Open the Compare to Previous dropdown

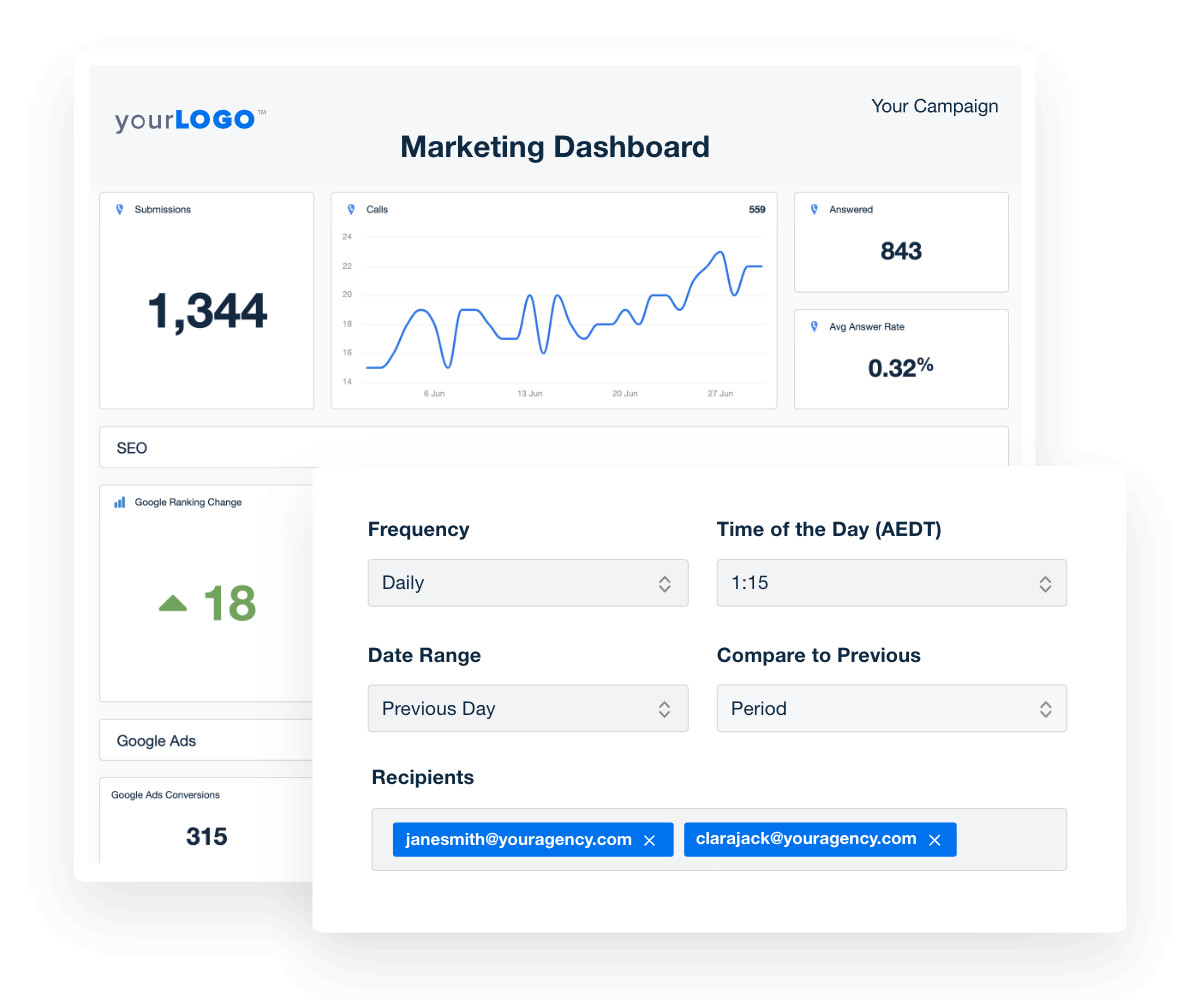point(892,708)
